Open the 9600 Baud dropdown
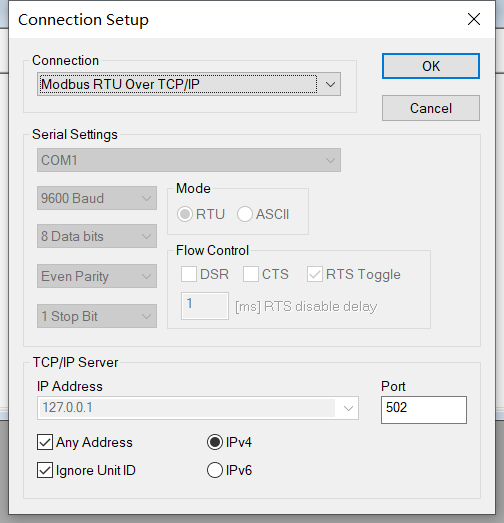This screenshot has height=523, width=504. pyautogui.click(x=97, y=198)
